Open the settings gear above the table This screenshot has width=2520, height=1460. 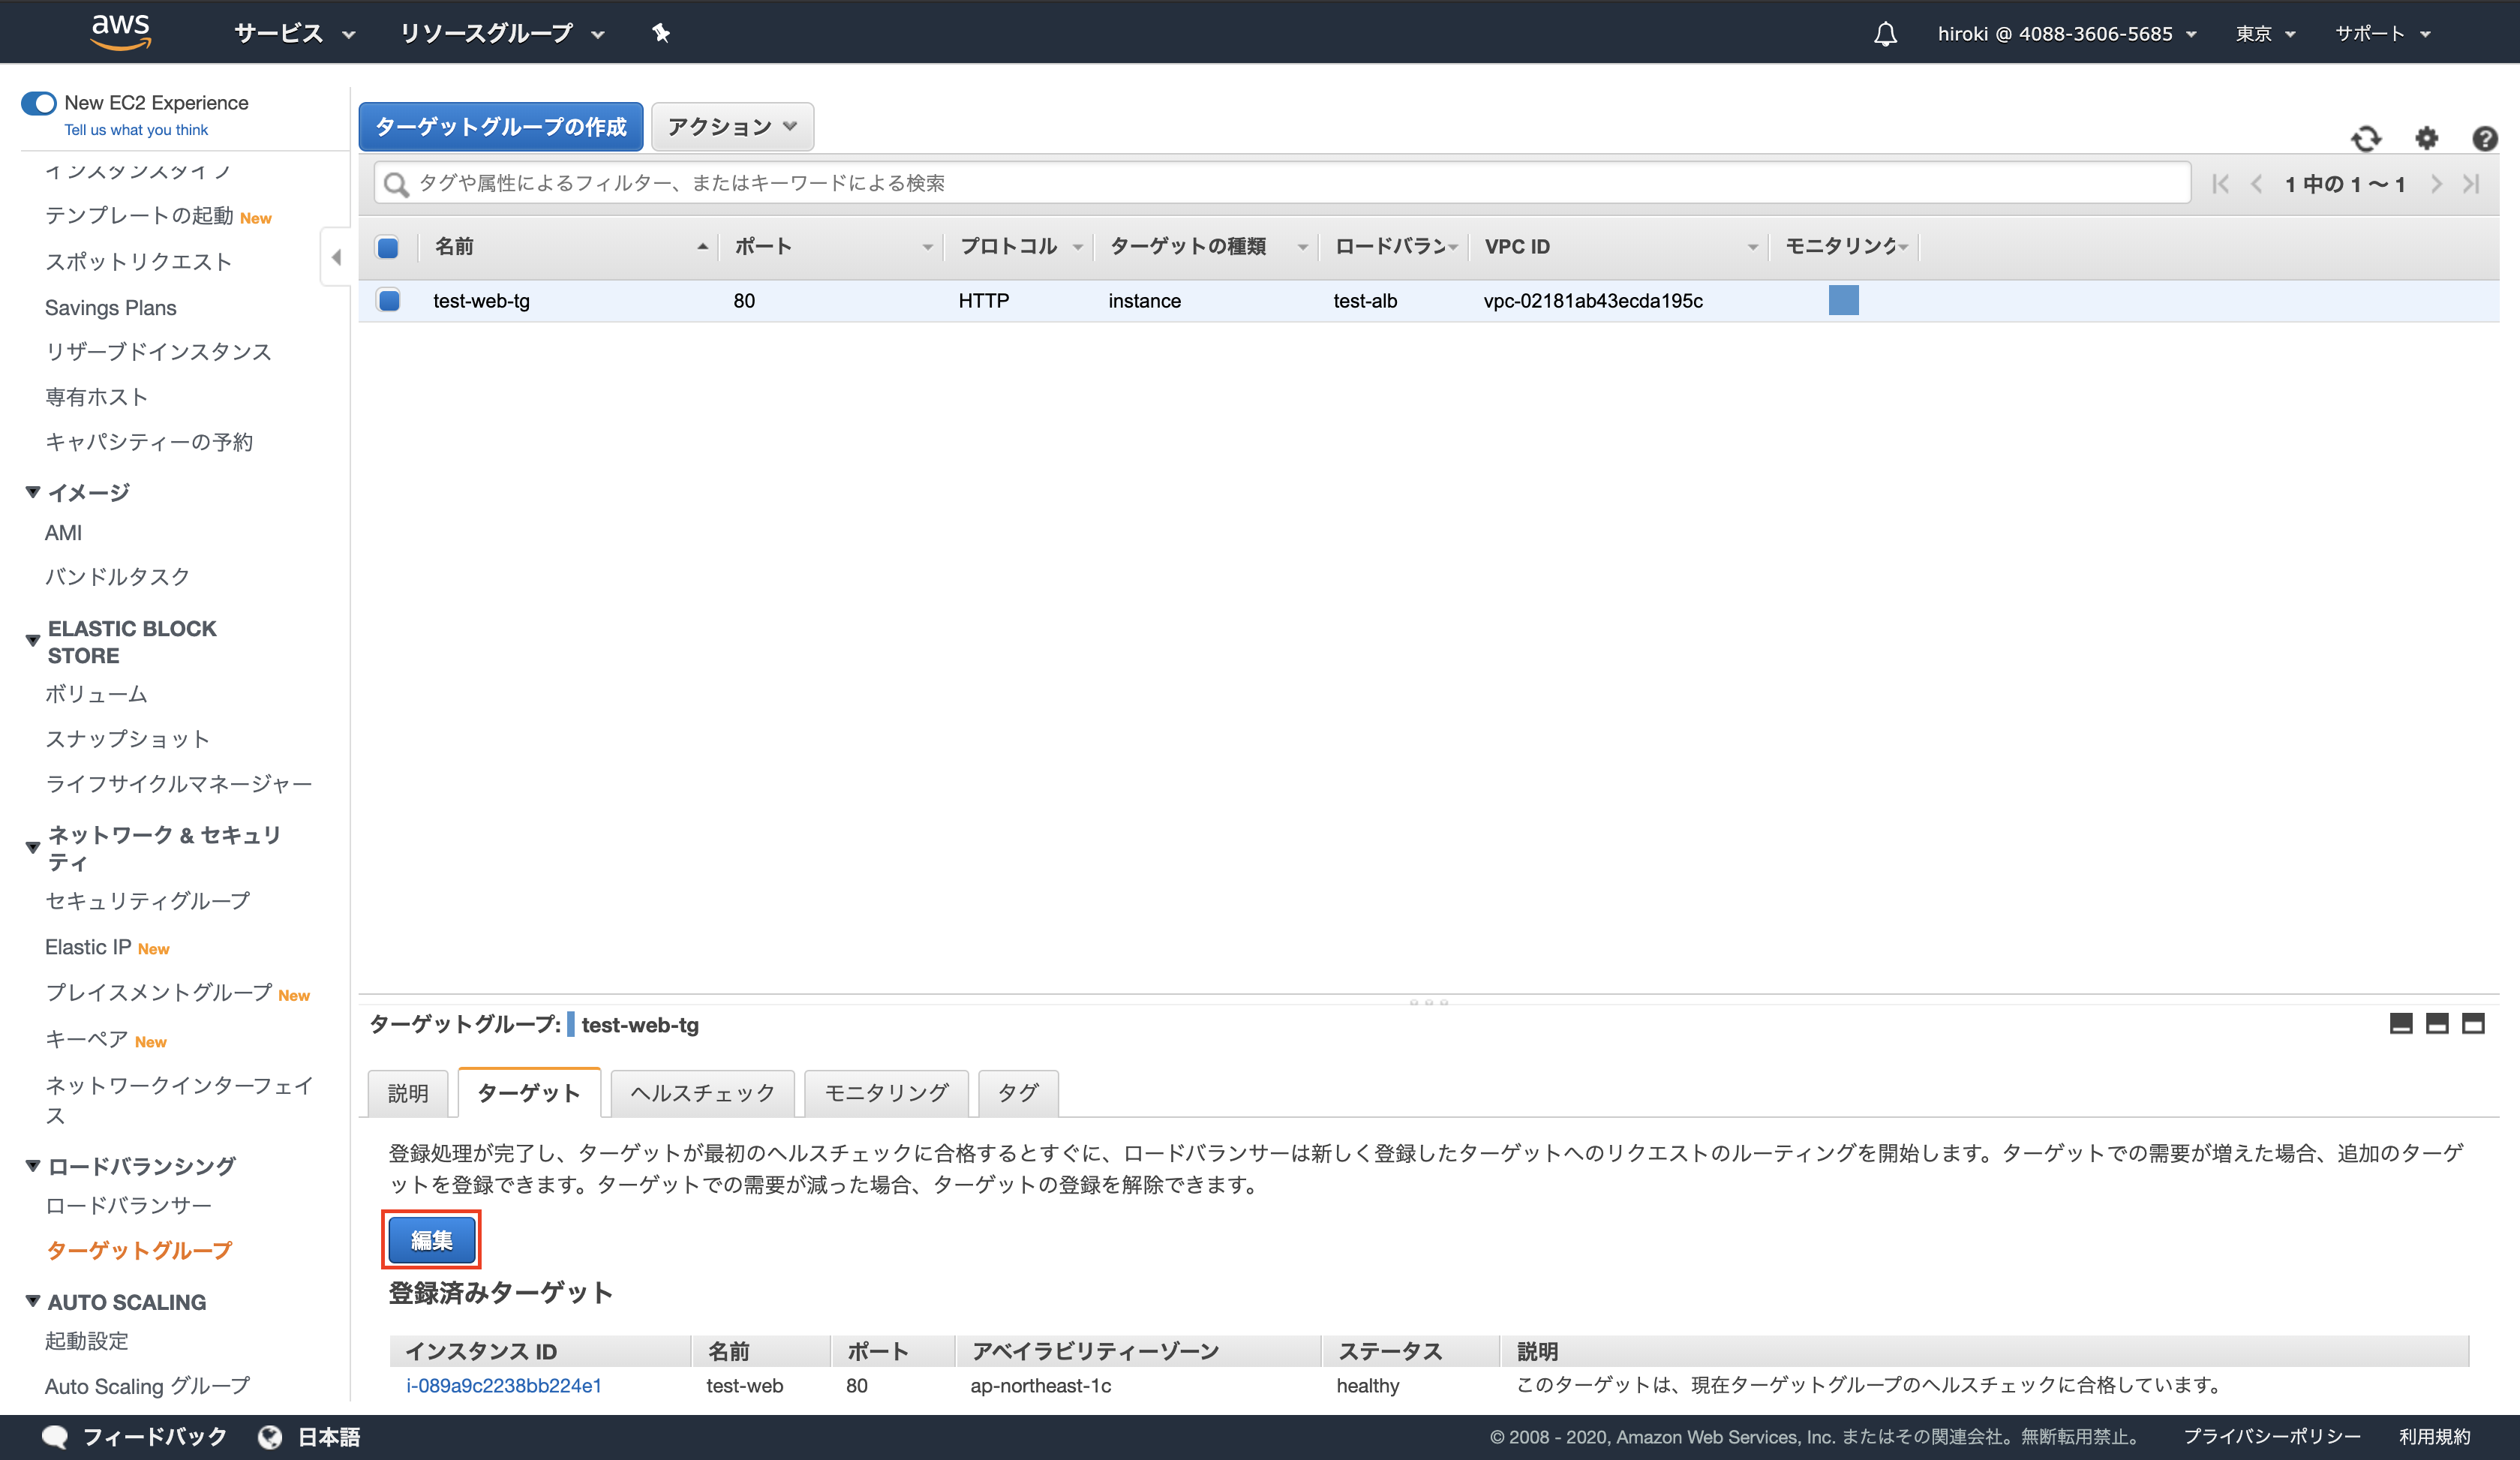point(2427,139)
